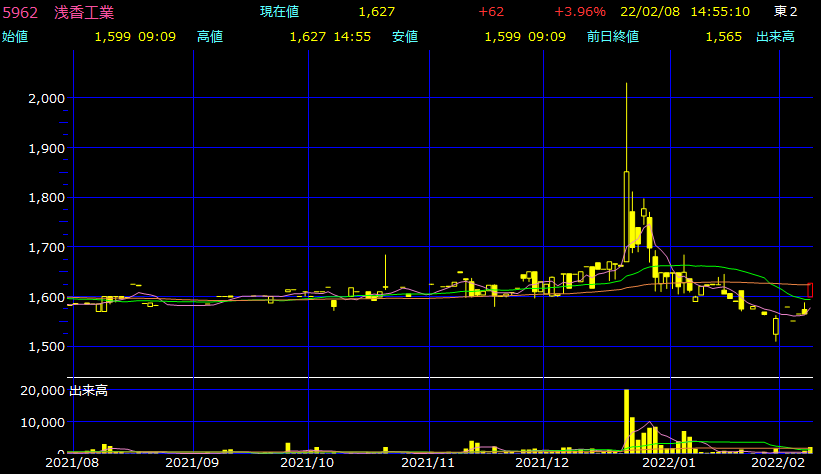This screenshot has height=474, width=821.
Task: Click the 2021/08 date axis label
Action: [x=72, y=464]
